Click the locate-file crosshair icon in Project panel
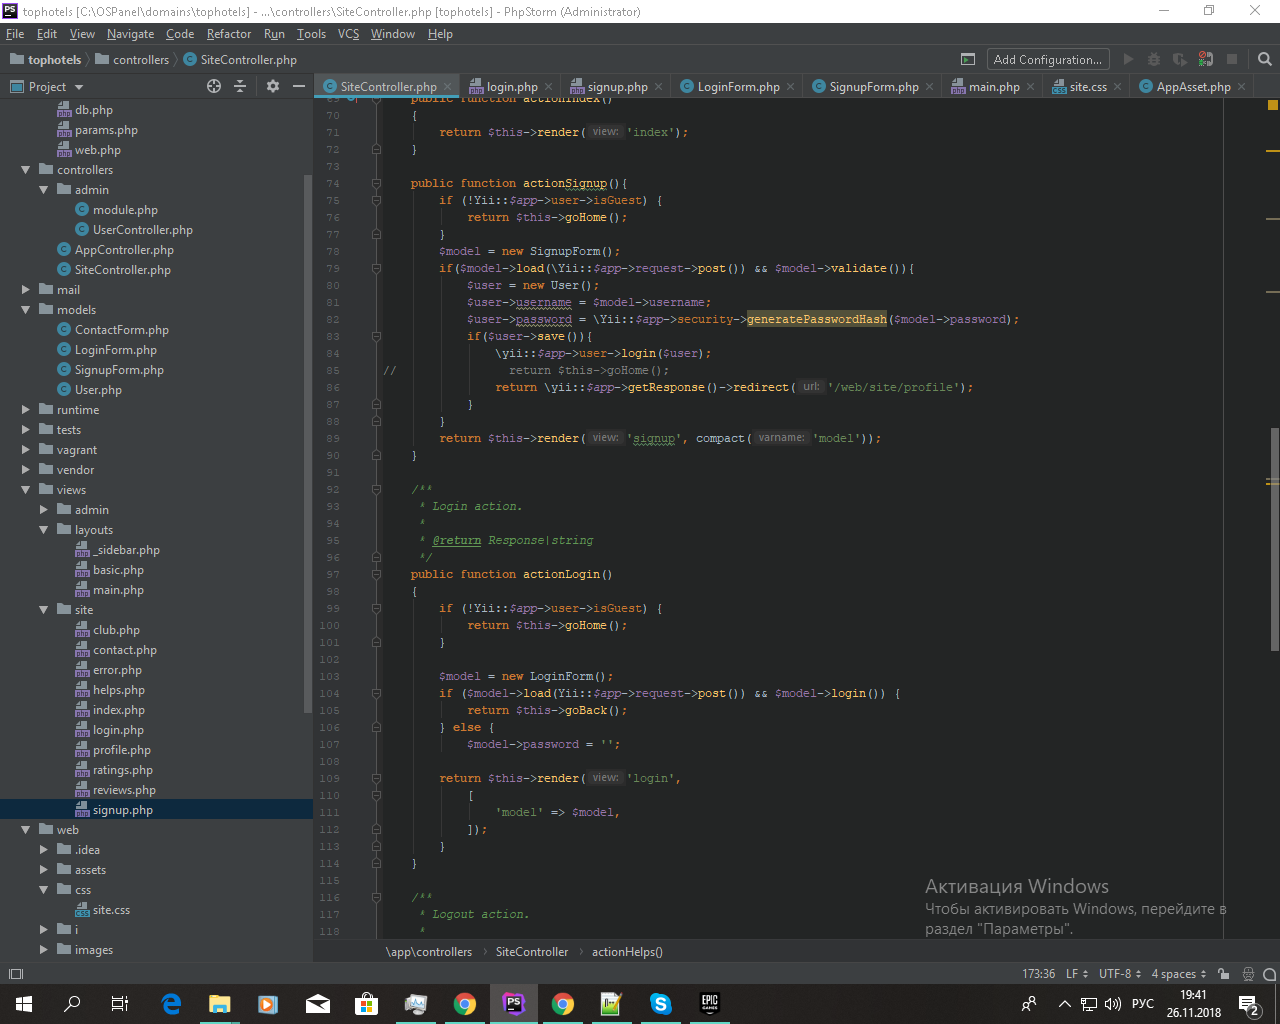The width and height of the screenshot is (1280, 1024). (214, 87)
